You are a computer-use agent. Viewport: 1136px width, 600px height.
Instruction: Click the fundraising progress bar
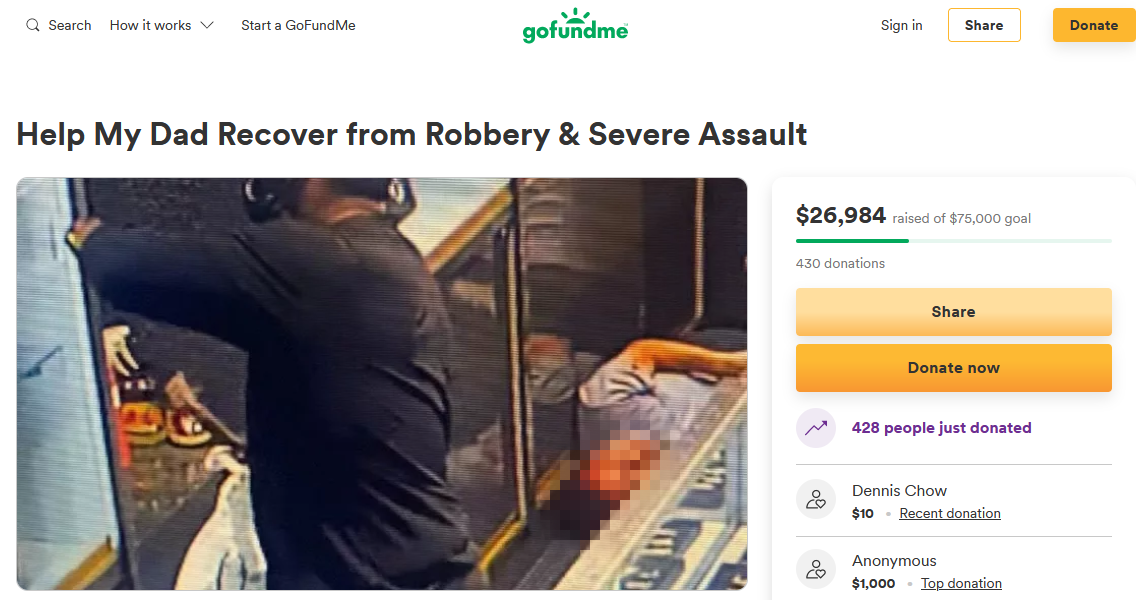point(953,241)
